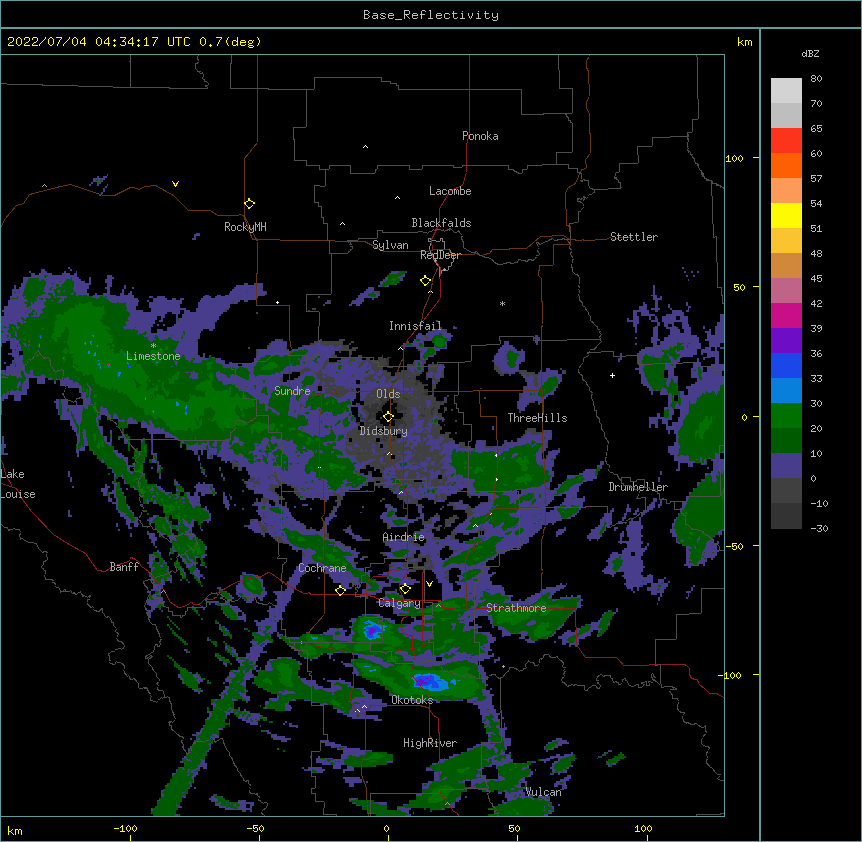862x842 pixels.
Task: Click the Lake Louise label
Action: click(16, 484)
